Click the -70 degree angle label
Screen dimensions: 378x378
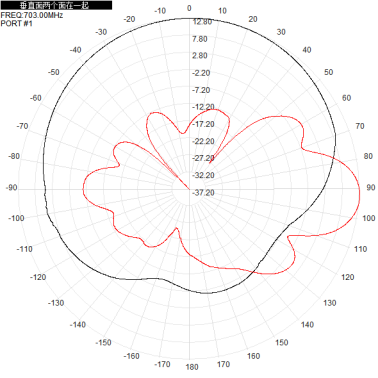[22, 126]
